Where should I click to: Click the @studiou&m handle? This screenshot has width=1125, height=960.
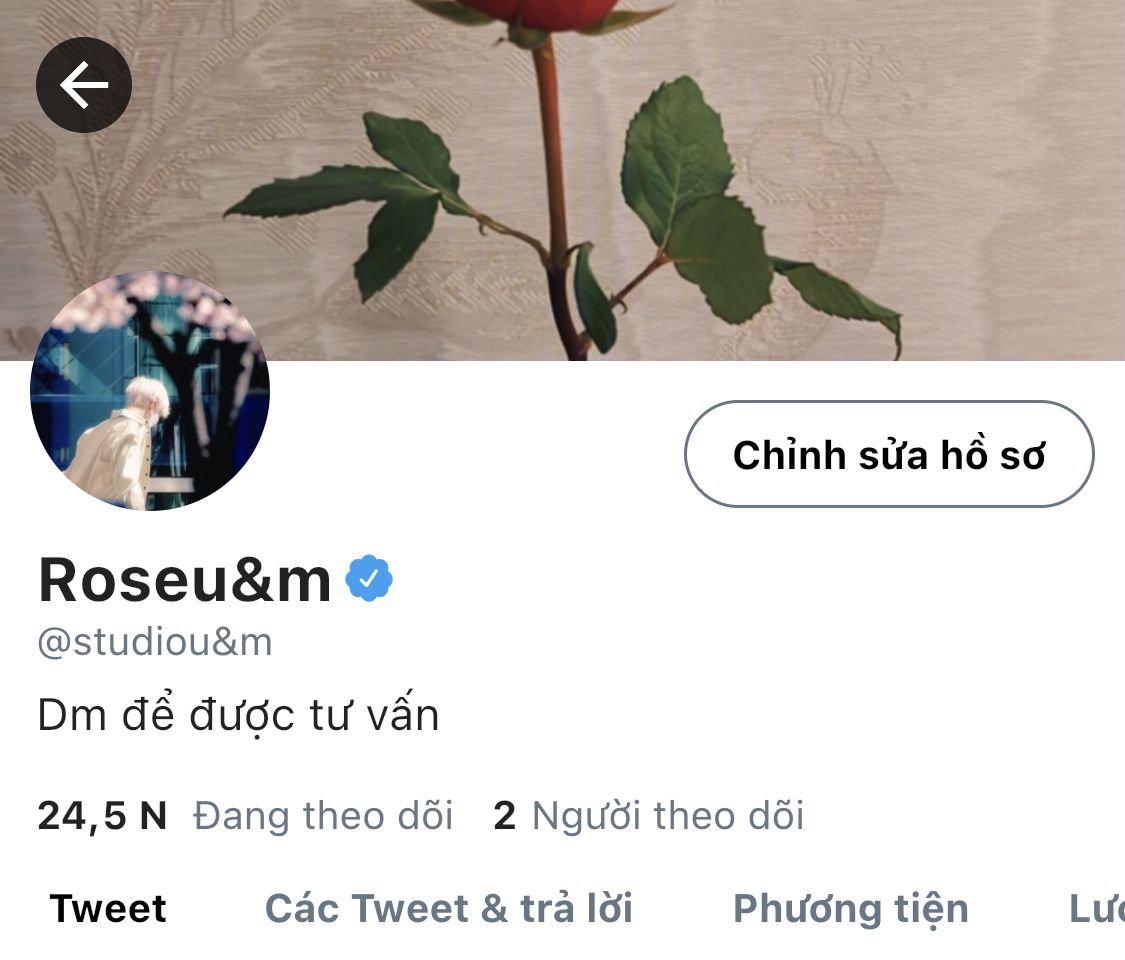click(155, 642)
